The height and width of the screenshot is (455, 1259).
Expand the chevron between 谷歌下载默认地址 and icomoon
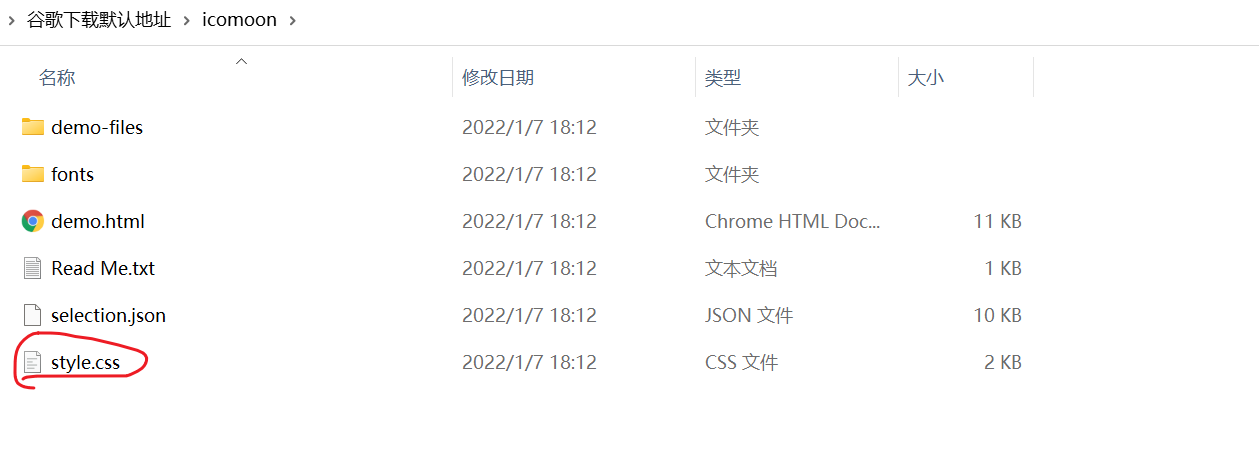pyautogui.click(x=188, y=20)
